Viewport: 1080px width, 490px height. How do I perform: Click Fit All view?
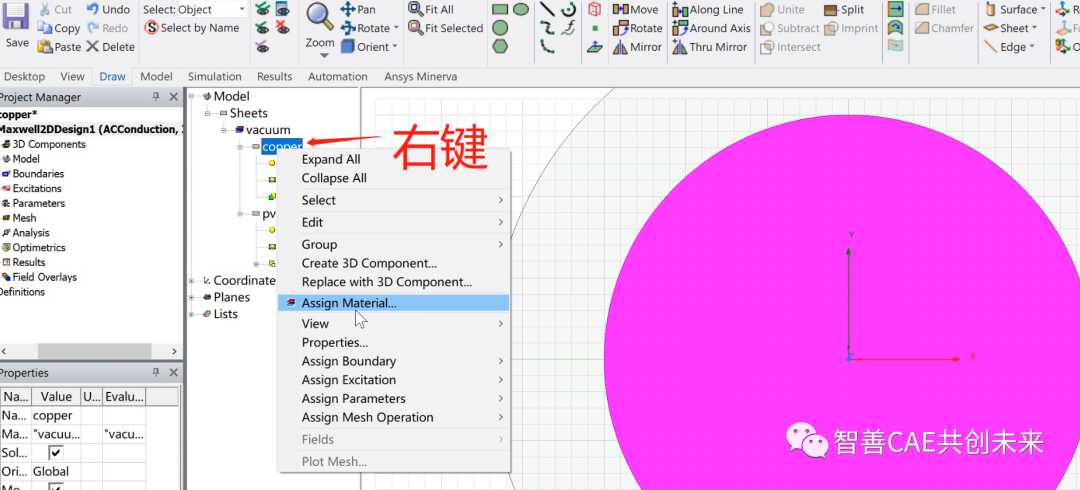click(431, 10)
